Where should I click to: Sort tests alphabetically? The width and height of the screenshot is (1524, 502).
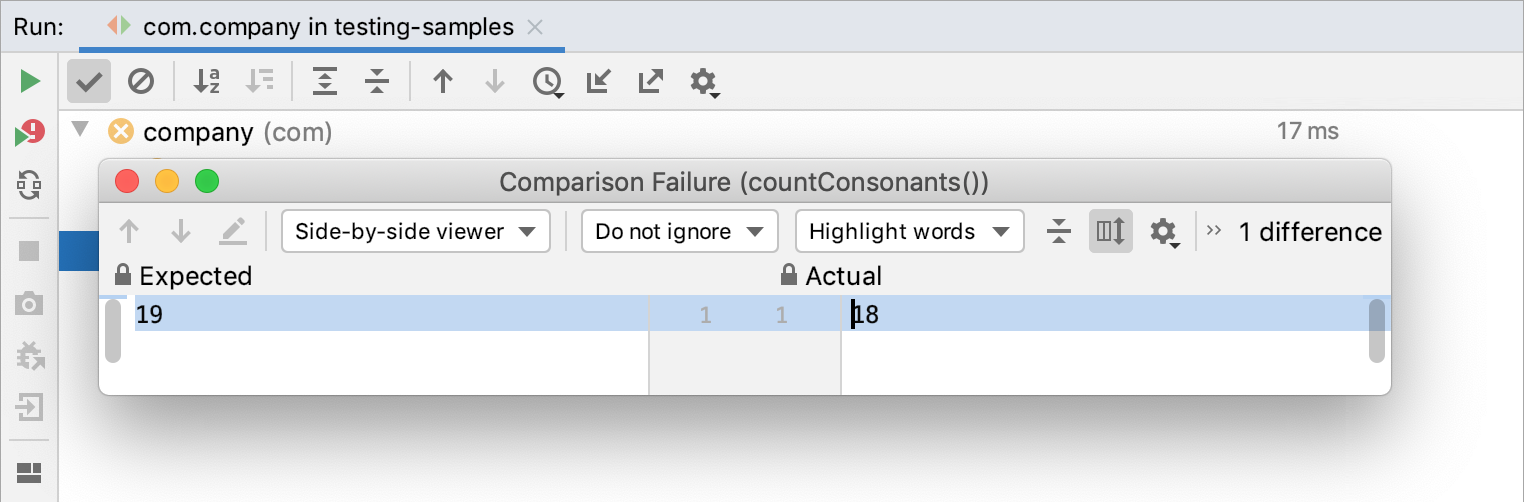pos(207,81)
